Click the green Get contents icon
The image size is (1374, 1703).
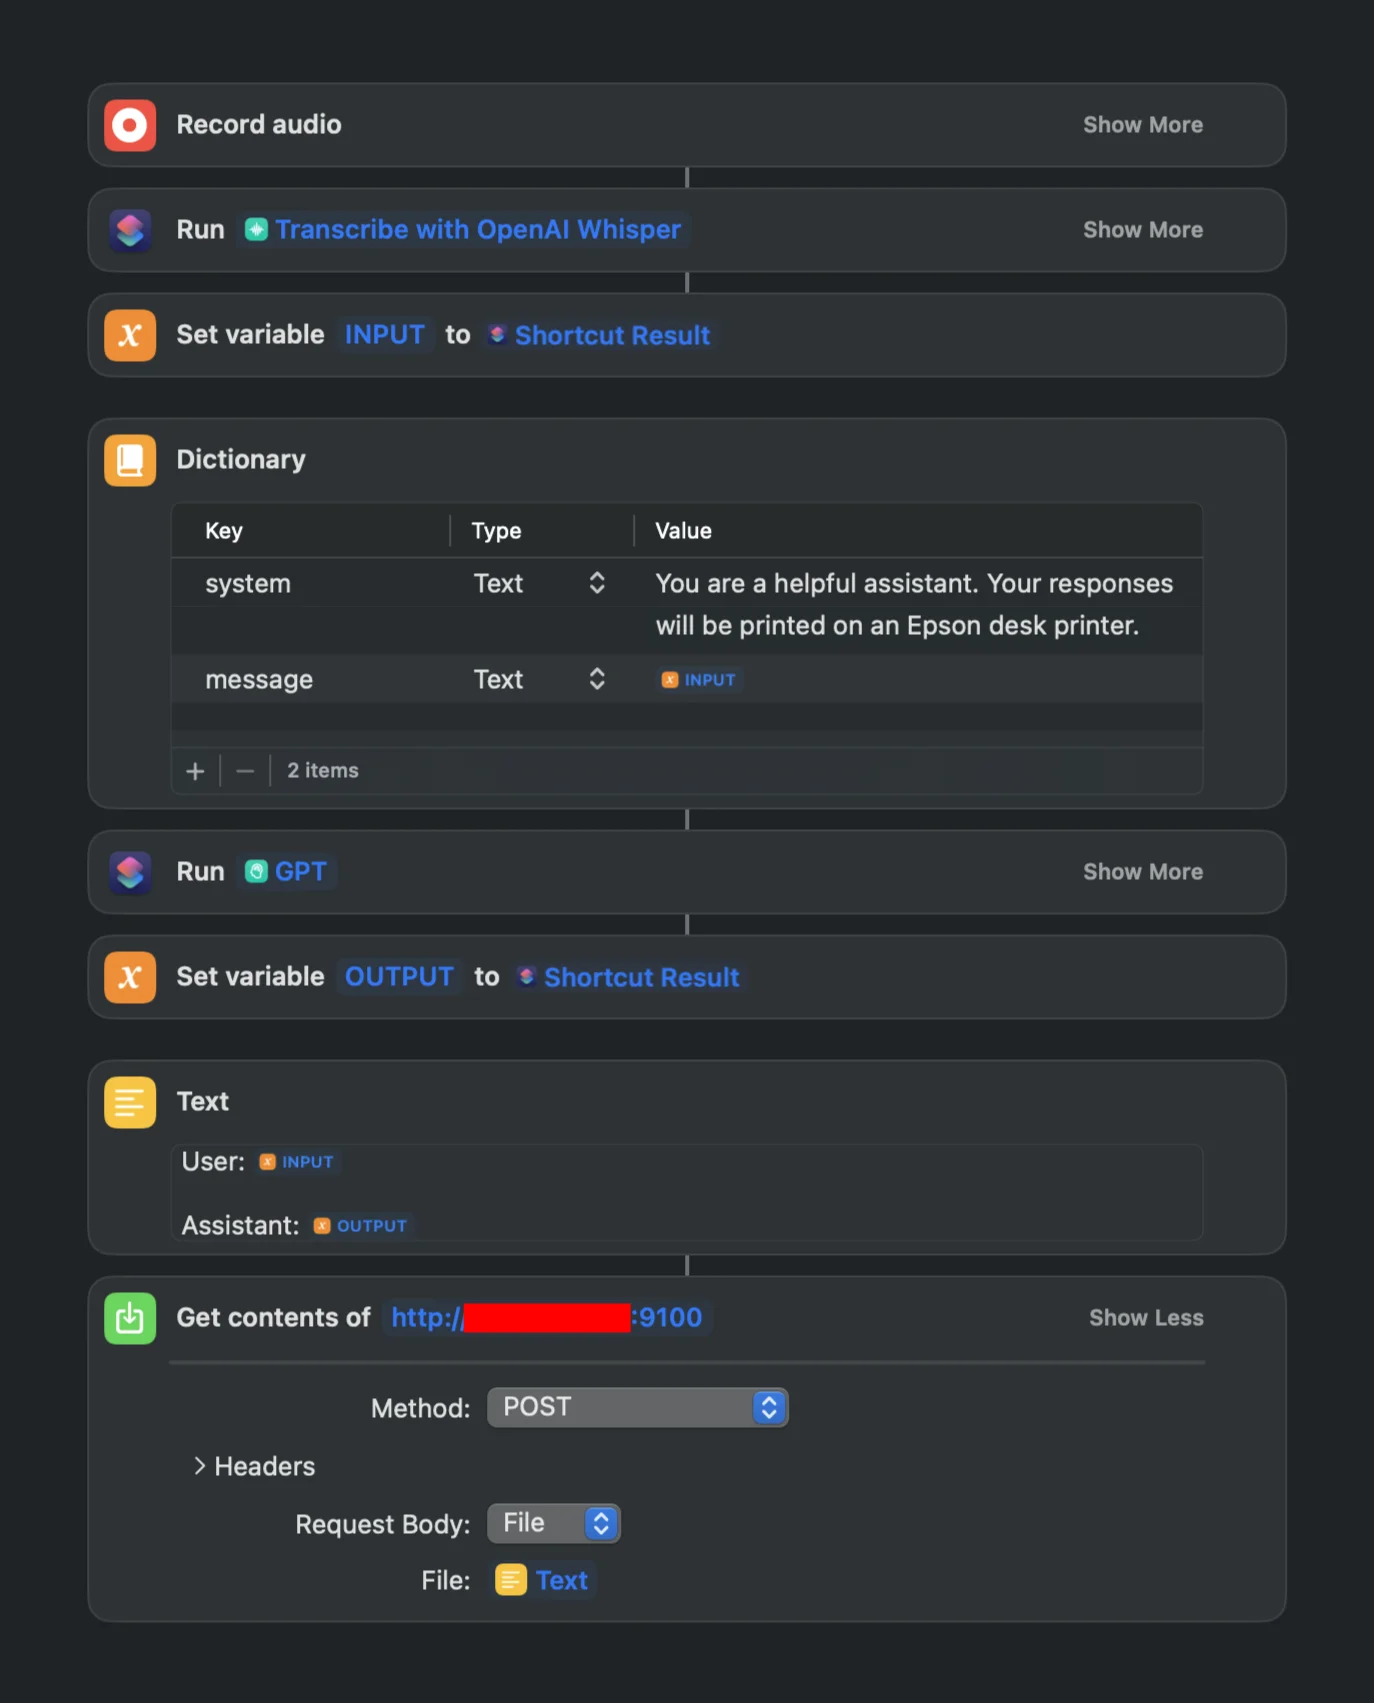(129, 1318)
